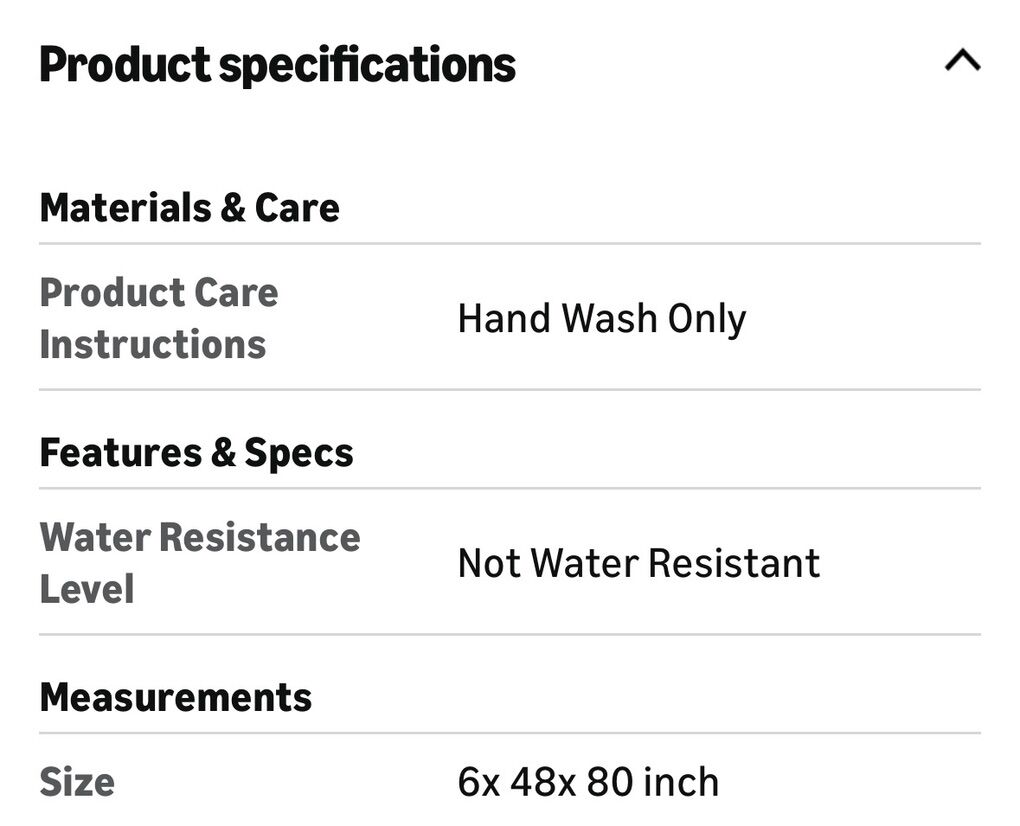Image resolution: width=1020 pixels, height=826 pixels.
Task: Collapse the Product specifications section chevron
Action: click(x=962, y=62)
